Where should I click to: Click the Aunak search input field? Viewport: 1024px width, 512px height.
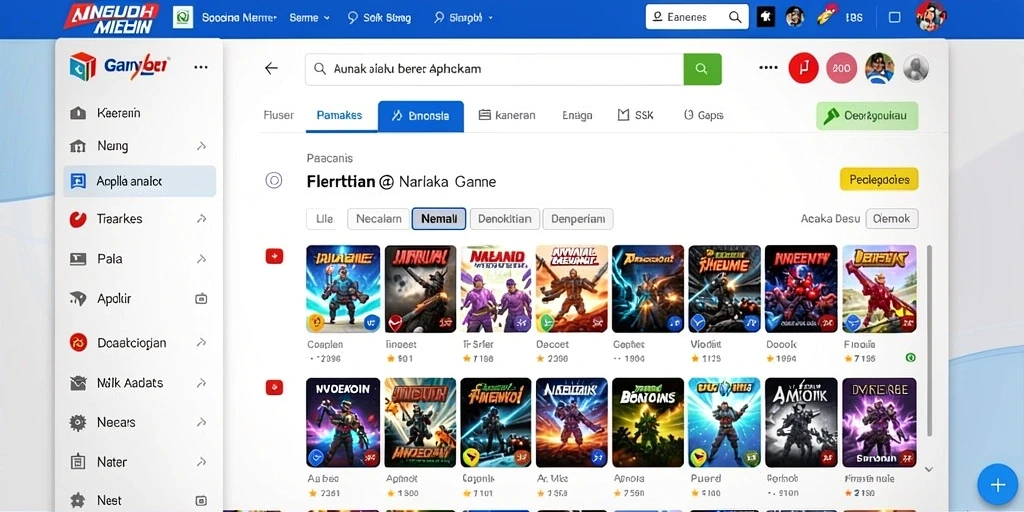(x=494, y=69)
